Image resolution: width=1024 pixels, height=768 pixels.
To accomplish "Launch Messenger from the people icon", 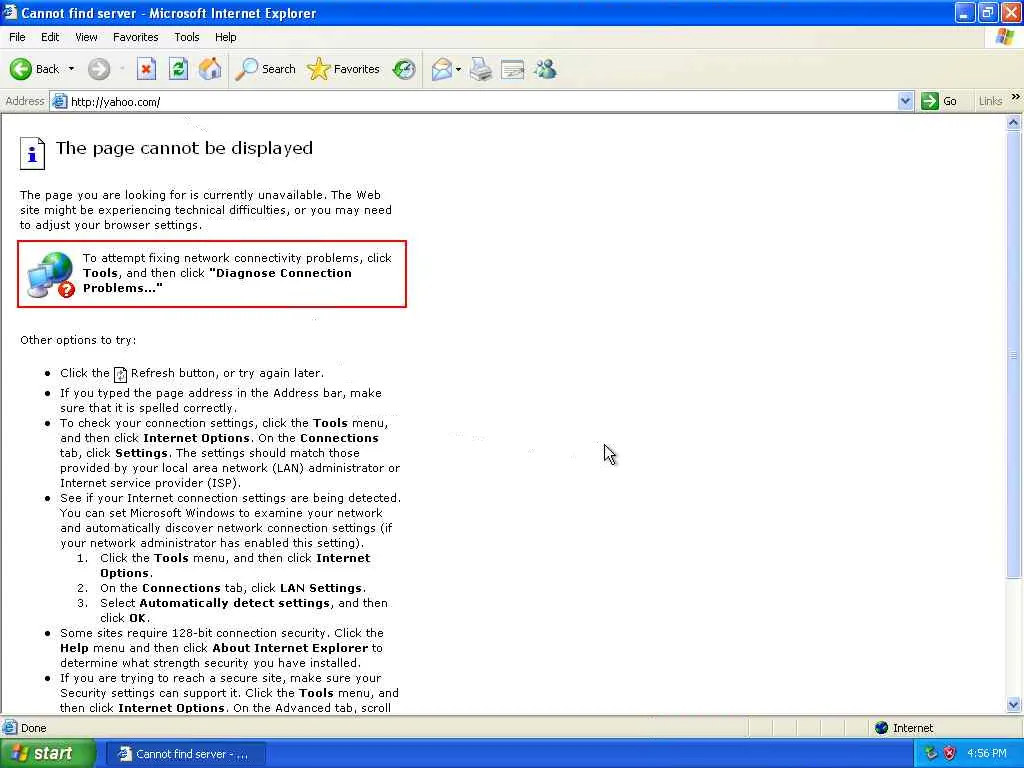I will [545, 69].
